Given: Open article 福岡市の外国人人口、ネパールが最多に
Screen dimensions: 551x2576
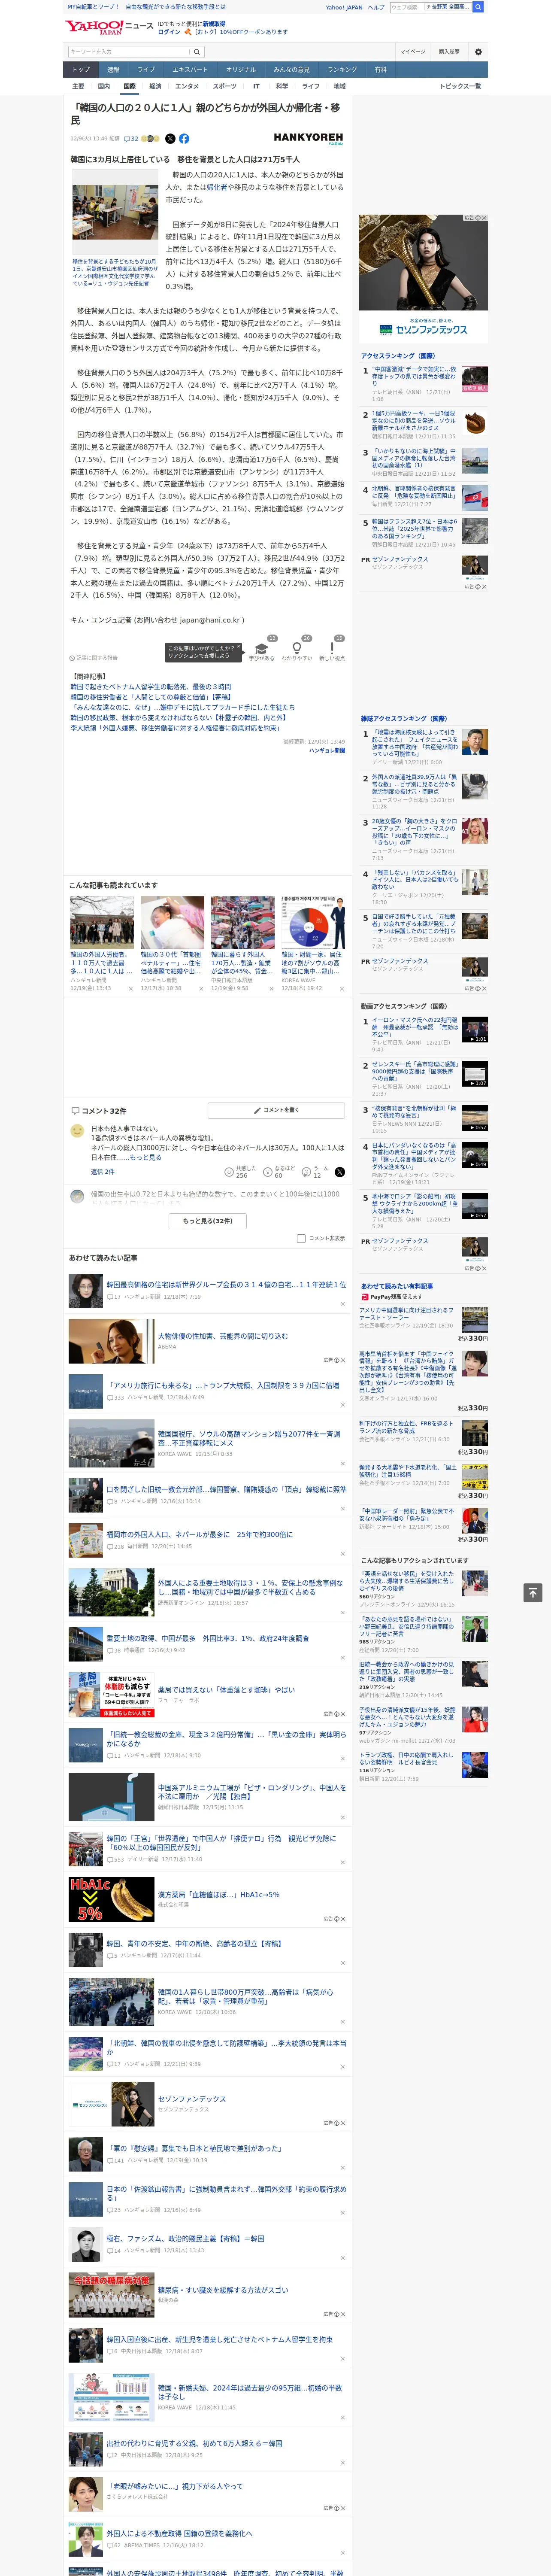Looking at the screenshot, I should [x=200, y=1534].
